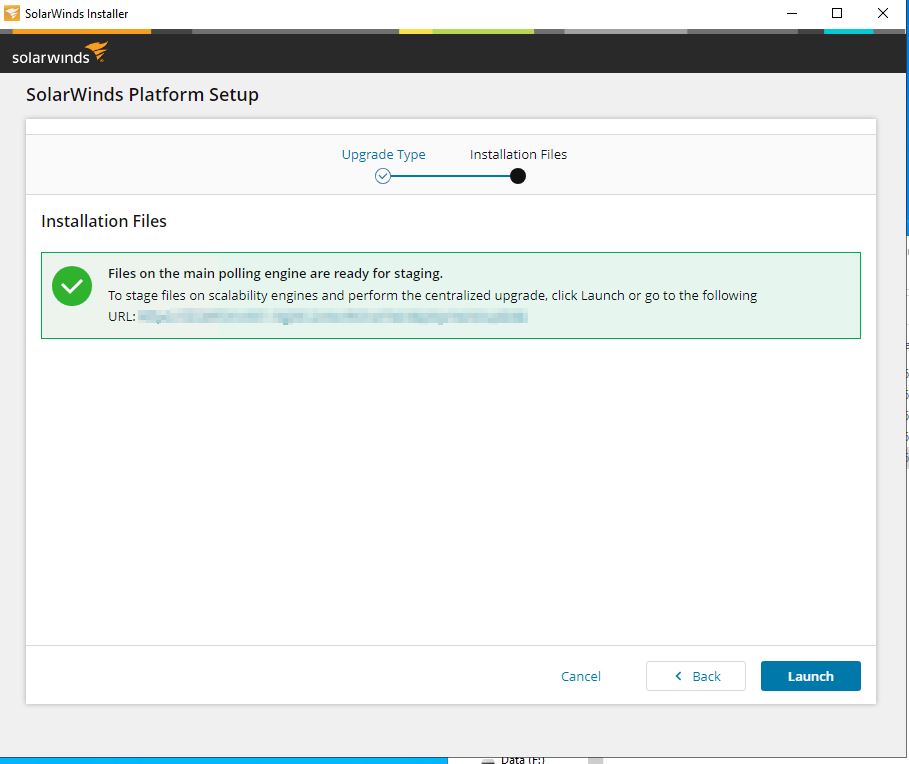The width and height of the screenshot is (909, 764).
Task: Open the Upgrade Type step
Action: click(383, 155)
